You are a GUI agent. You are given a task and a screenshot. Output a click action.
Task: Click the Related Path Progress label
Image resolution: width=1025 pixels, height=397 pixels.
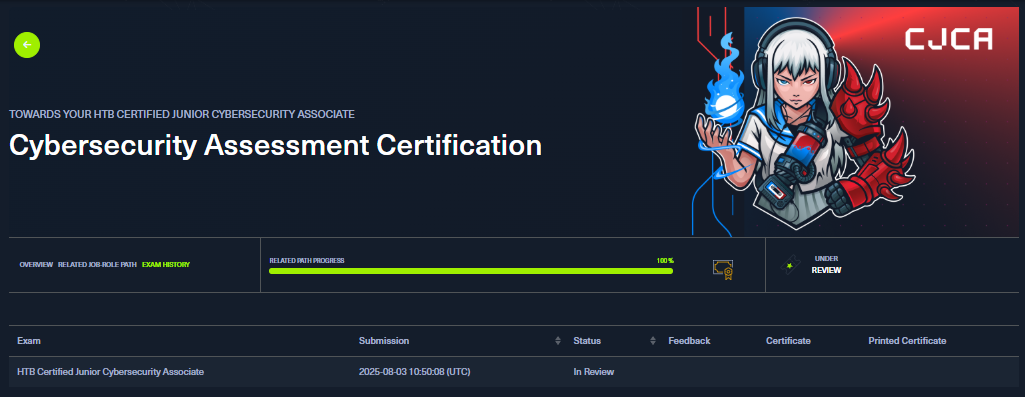pyautogui.click(x=307, y=260)
